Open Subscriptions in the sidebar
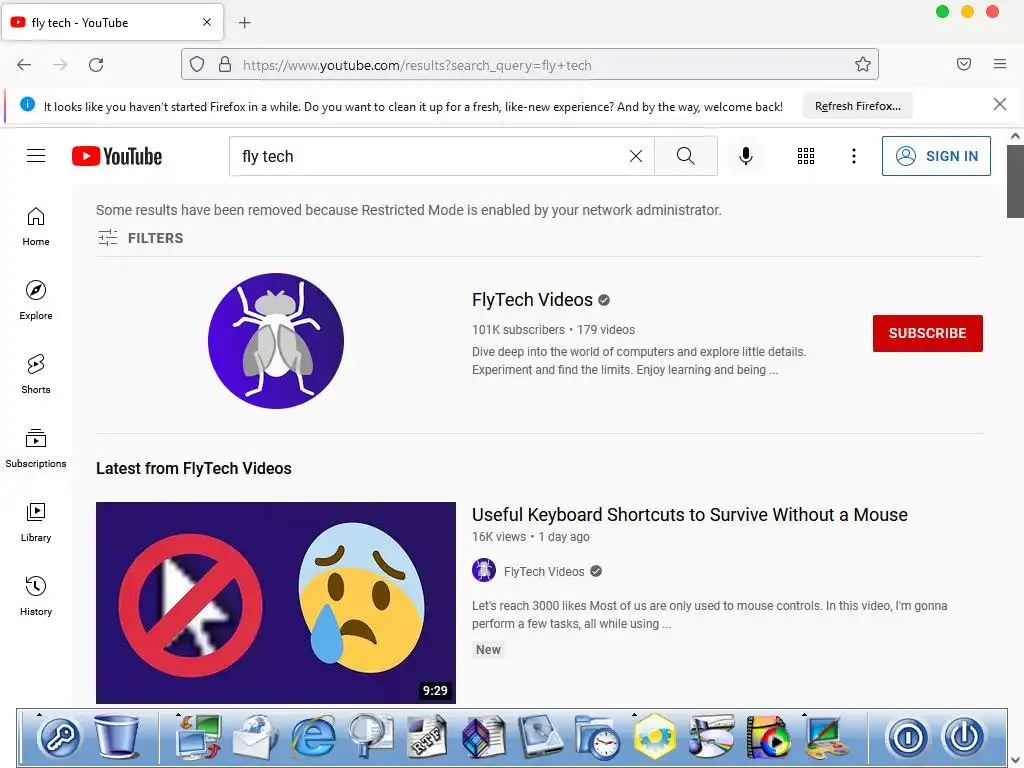The image size is (1024, 768). tap(36, 448)
